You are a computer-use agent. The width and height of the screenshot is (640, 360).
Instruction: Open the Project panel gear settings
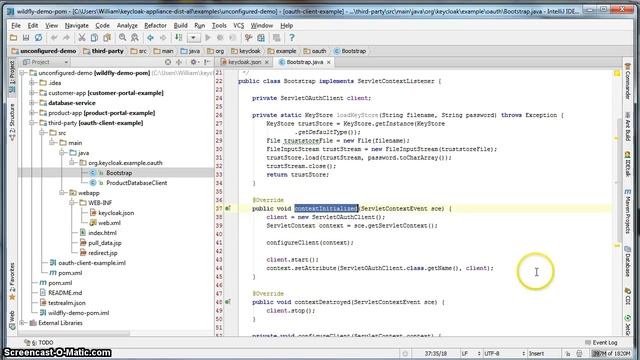(194, 62)
